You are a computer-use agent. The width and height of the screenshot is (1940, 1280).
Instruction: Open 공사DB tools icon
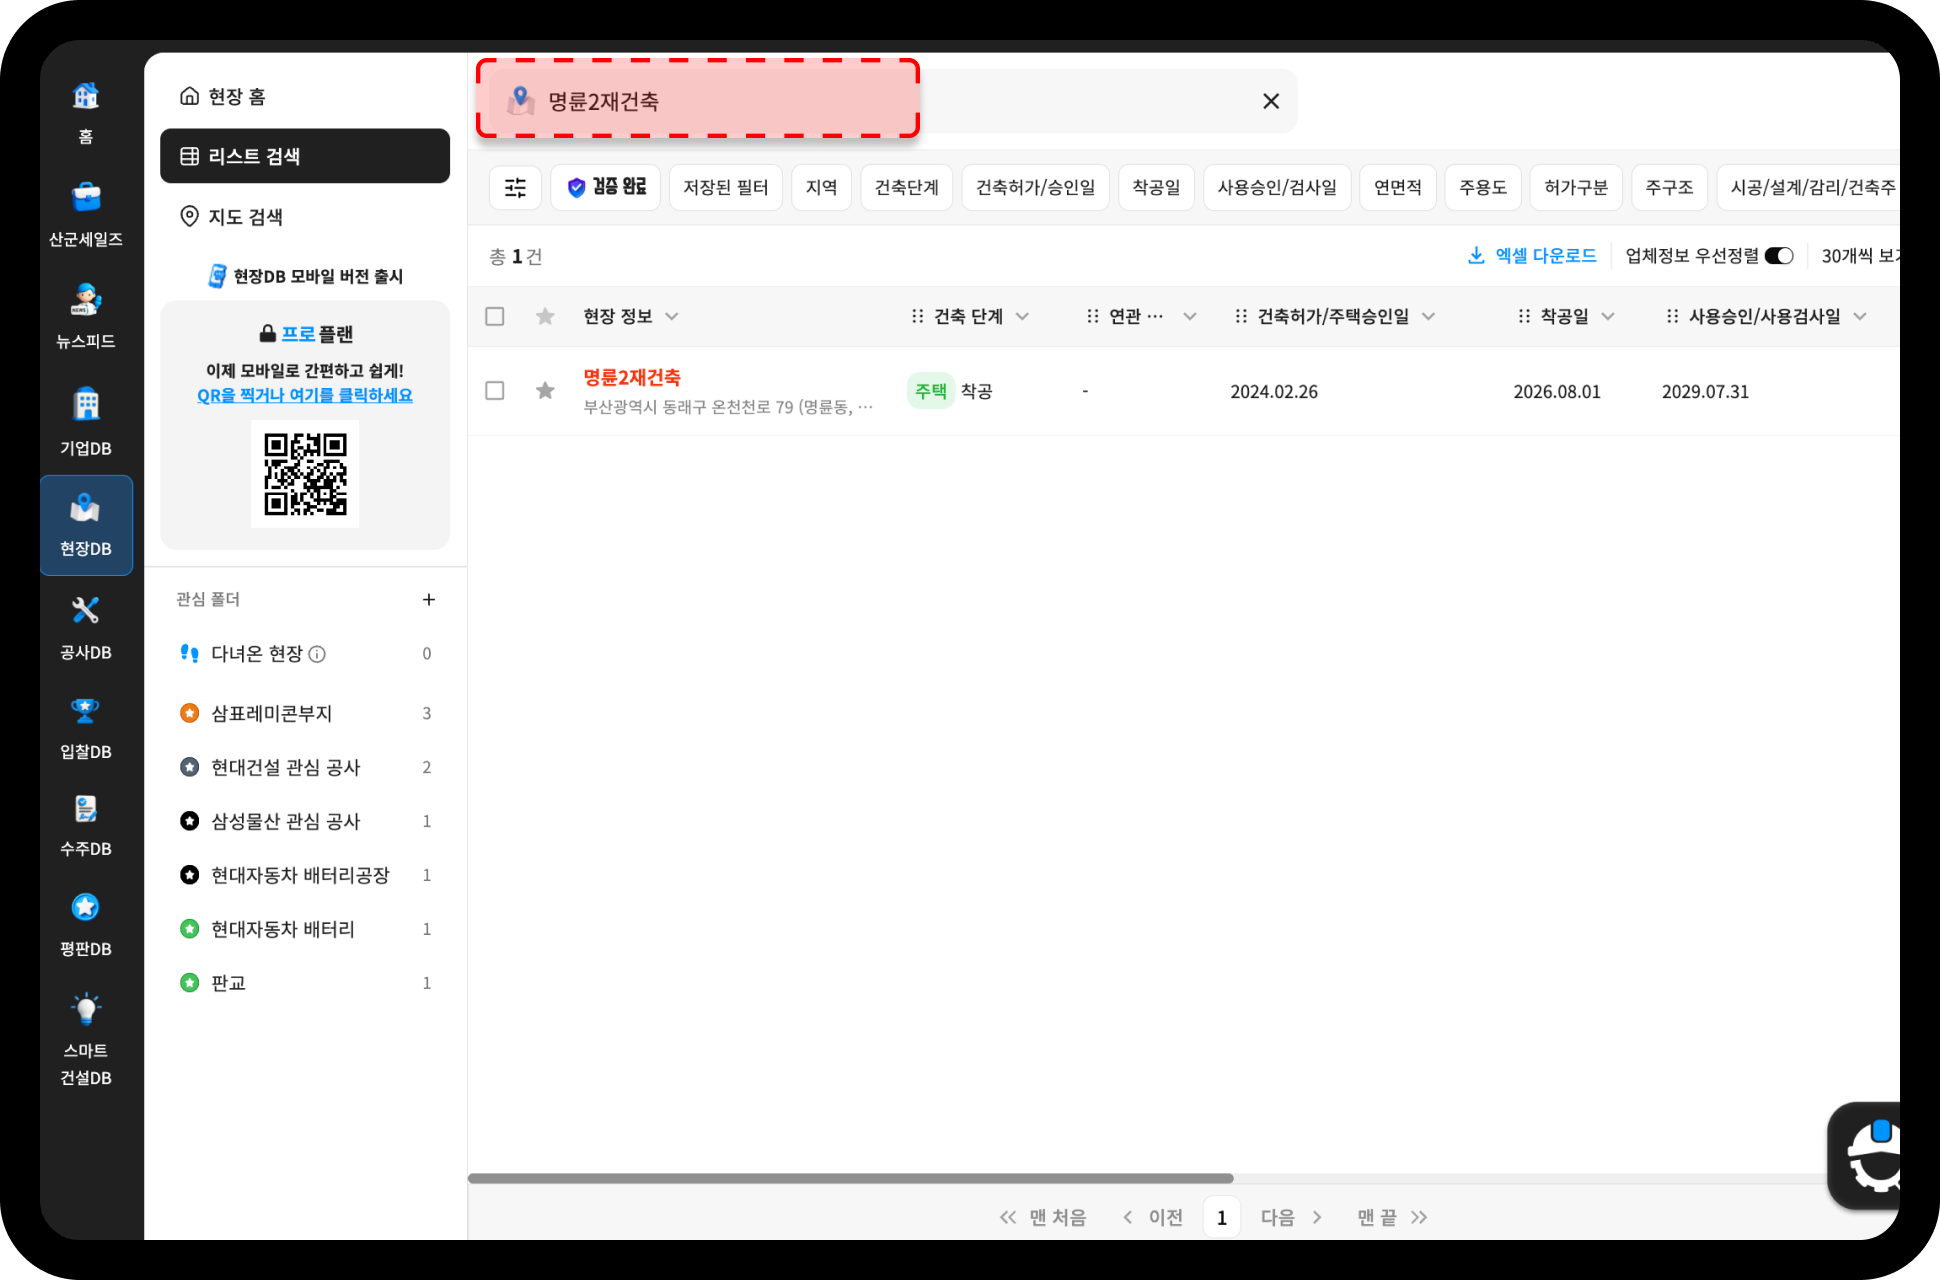86,610
